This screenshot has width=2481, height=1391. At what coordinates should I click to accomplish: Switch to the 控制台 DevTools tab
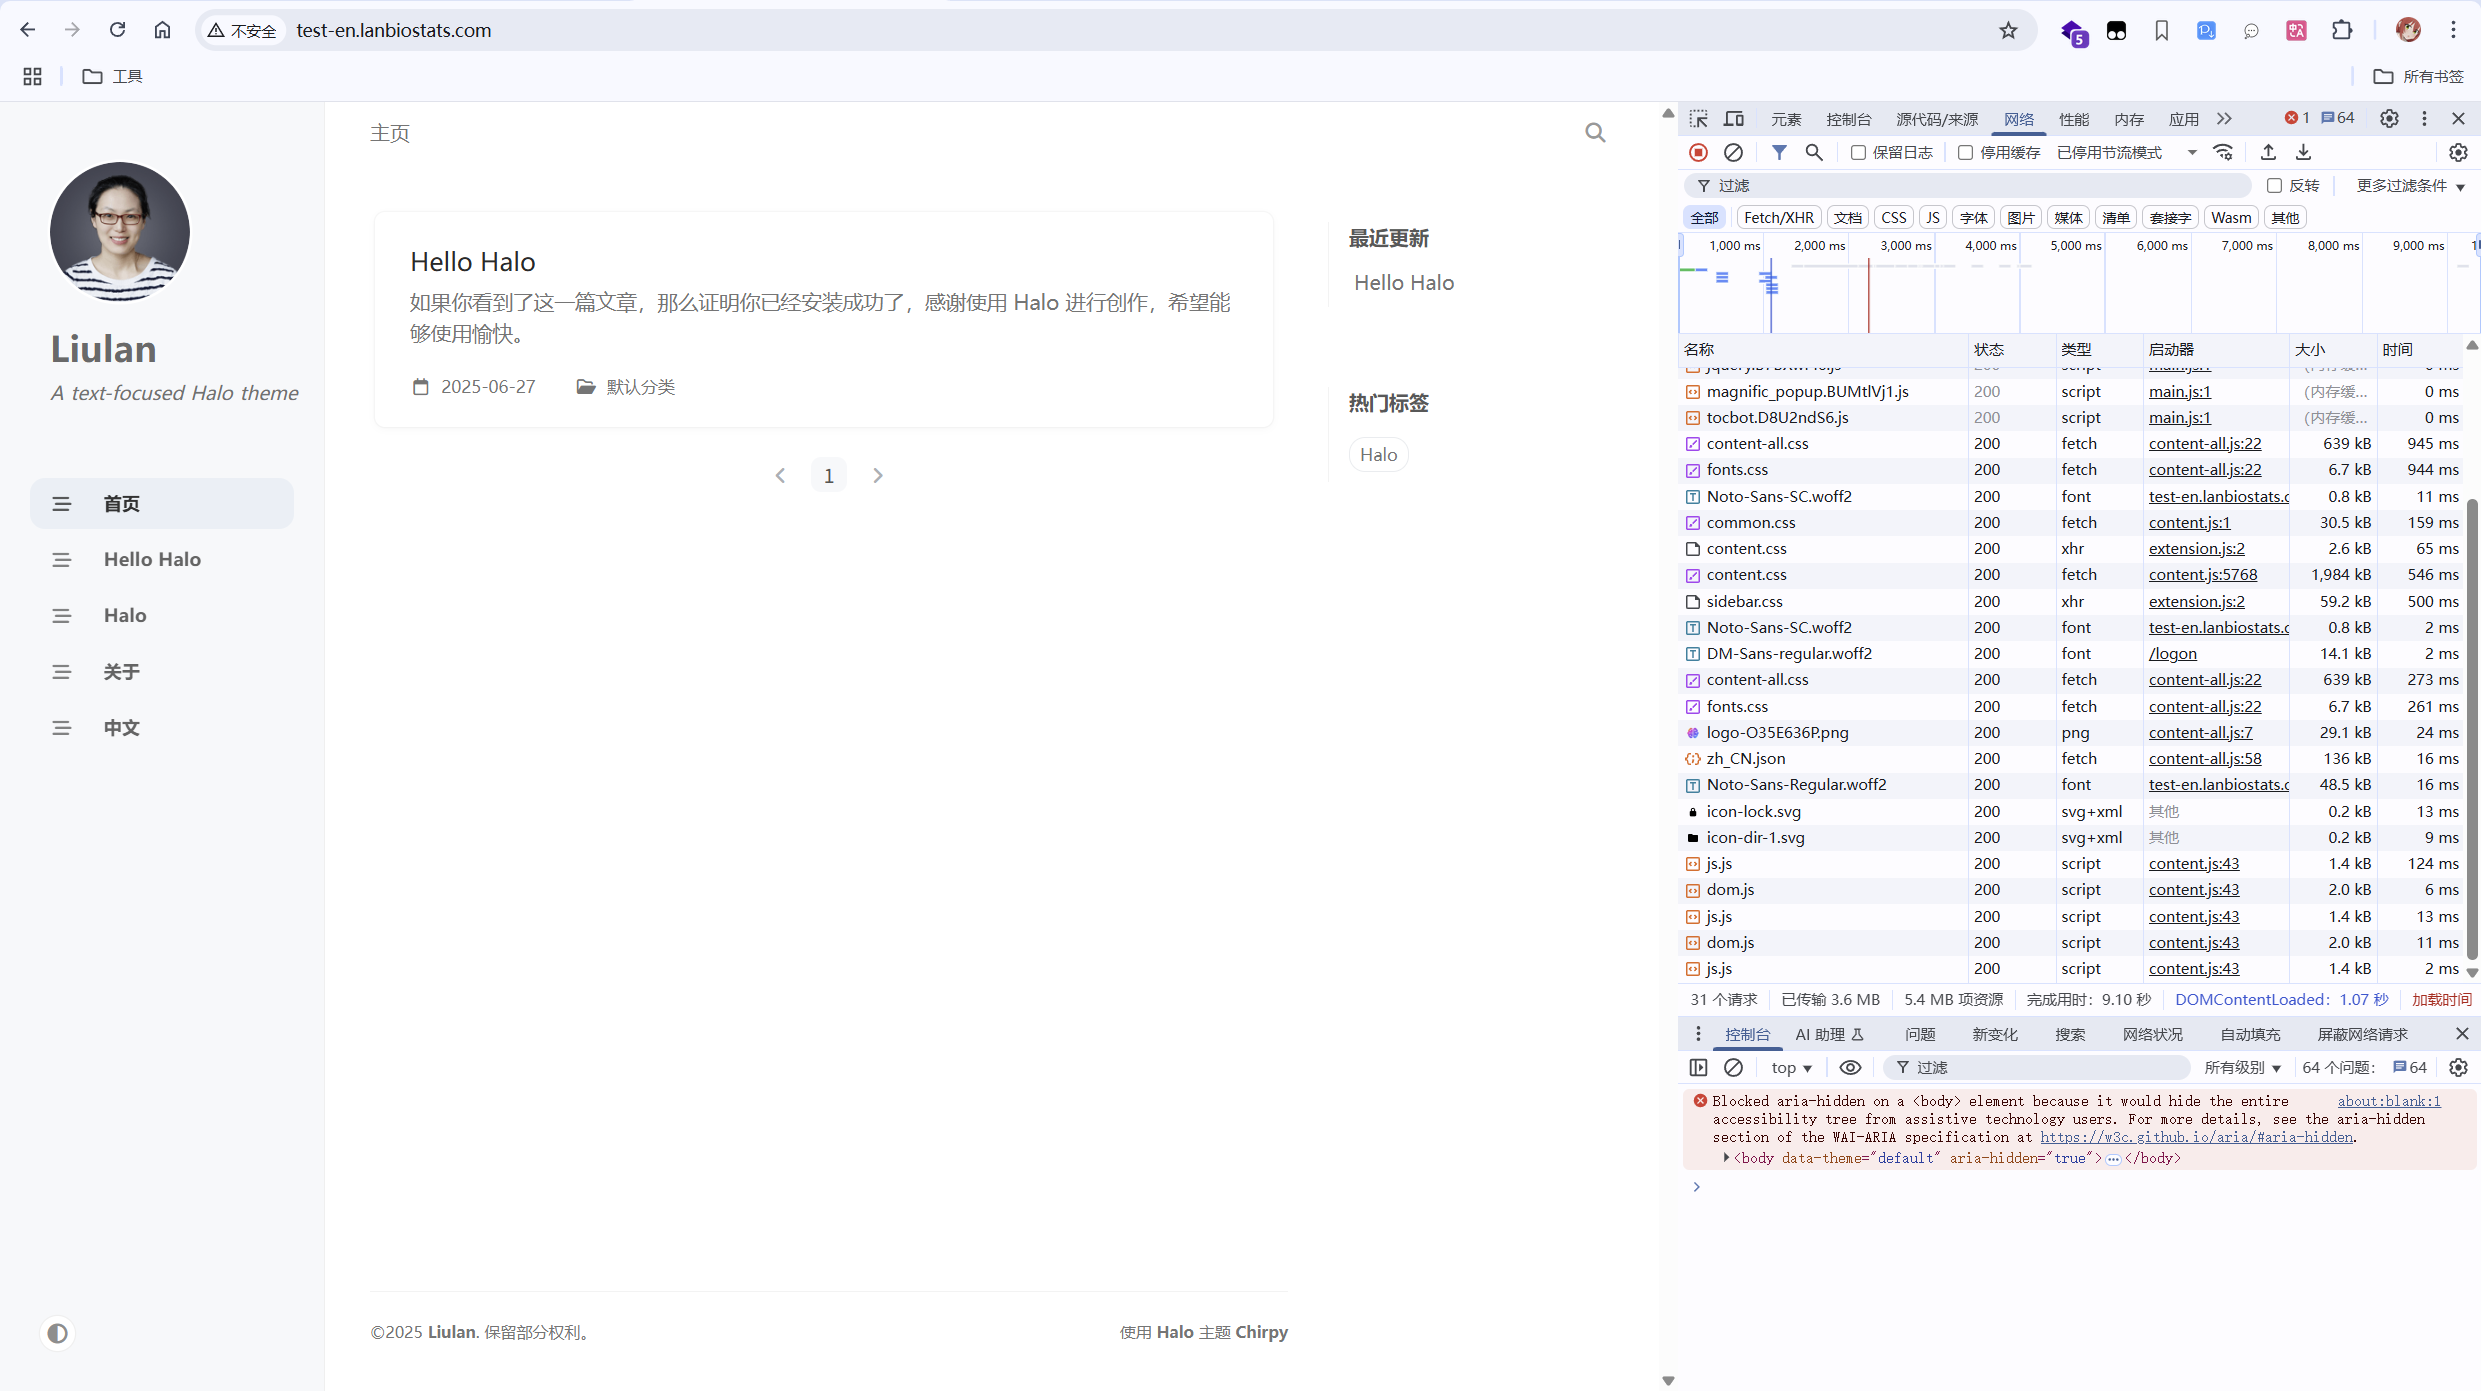[x=1848, y=119]
